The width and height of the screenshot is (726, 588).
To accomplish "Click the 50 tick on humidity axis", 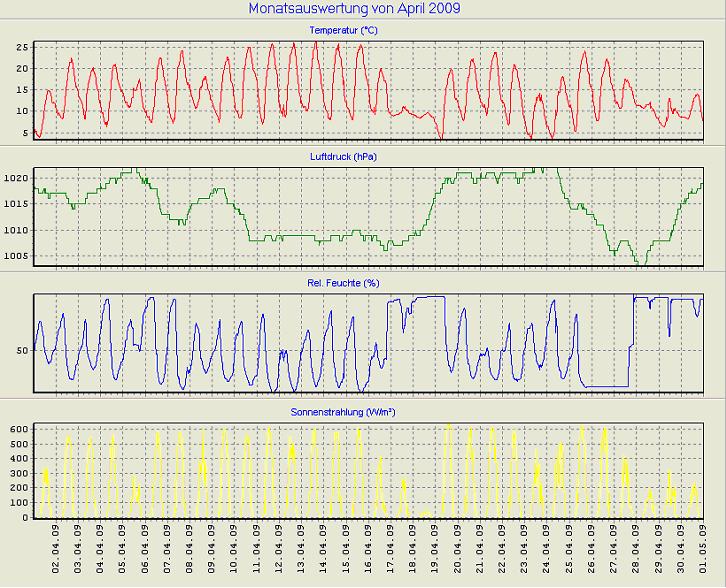I will click(22, 350).
